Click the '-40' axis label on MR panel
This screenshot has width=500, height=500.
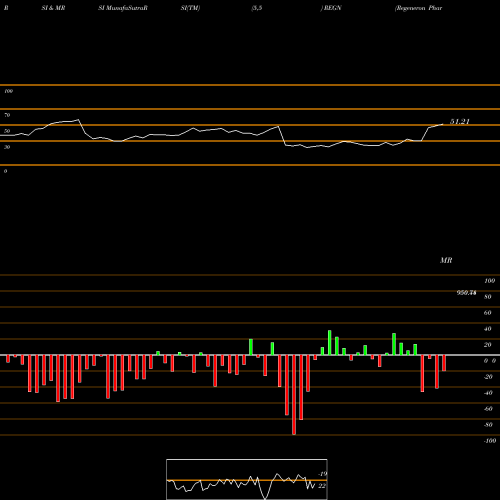pos(488,393)
